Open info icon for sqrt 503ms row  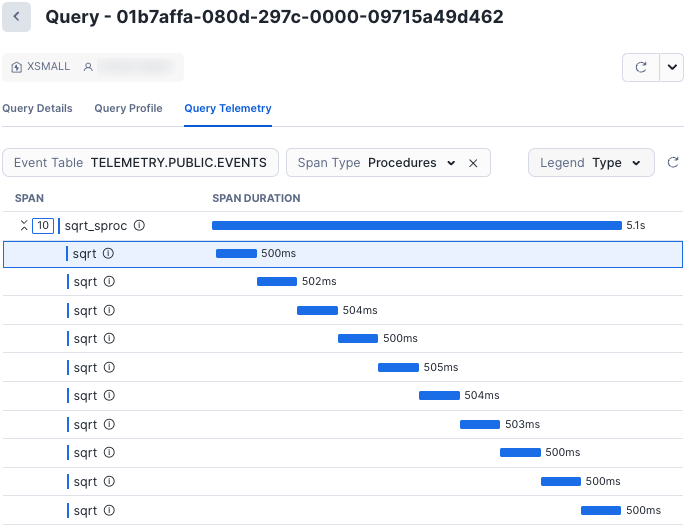[x=109, y=424]
